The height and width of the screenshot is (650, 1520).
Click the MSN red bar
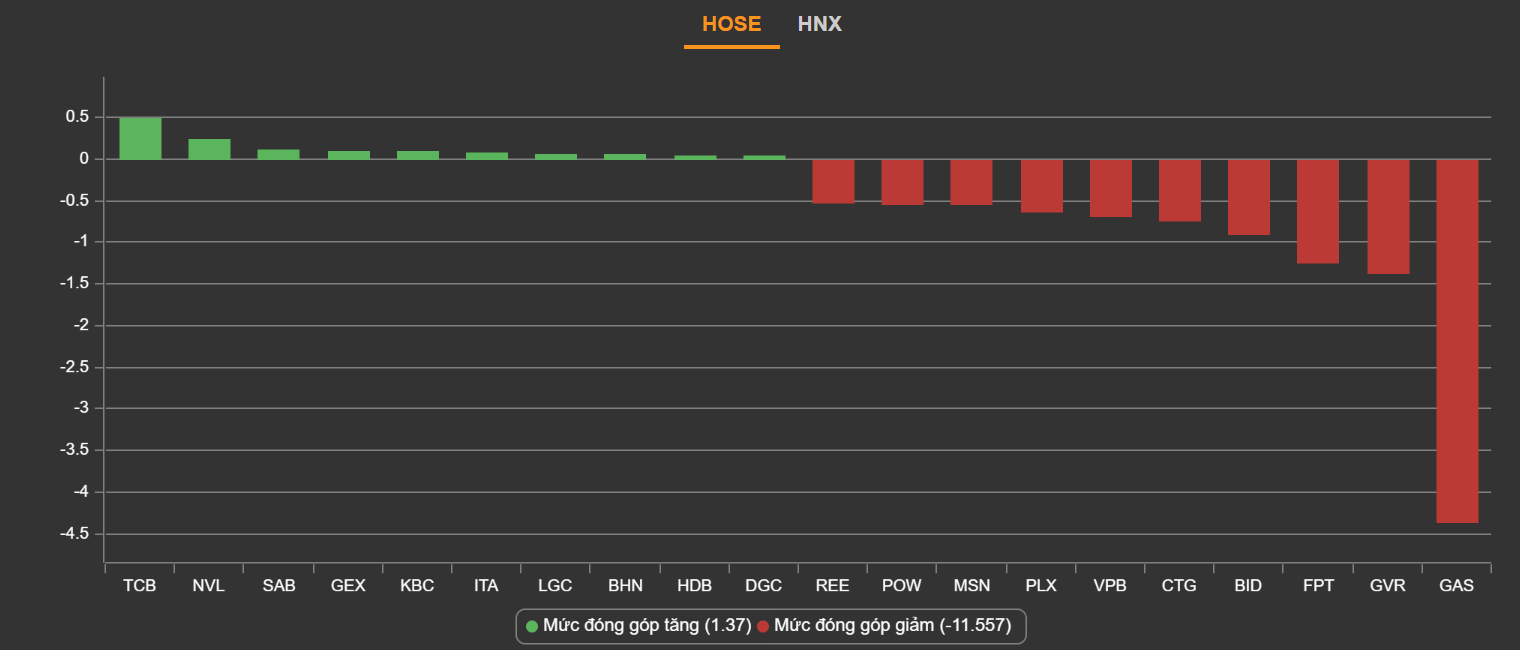pos(971,182)
